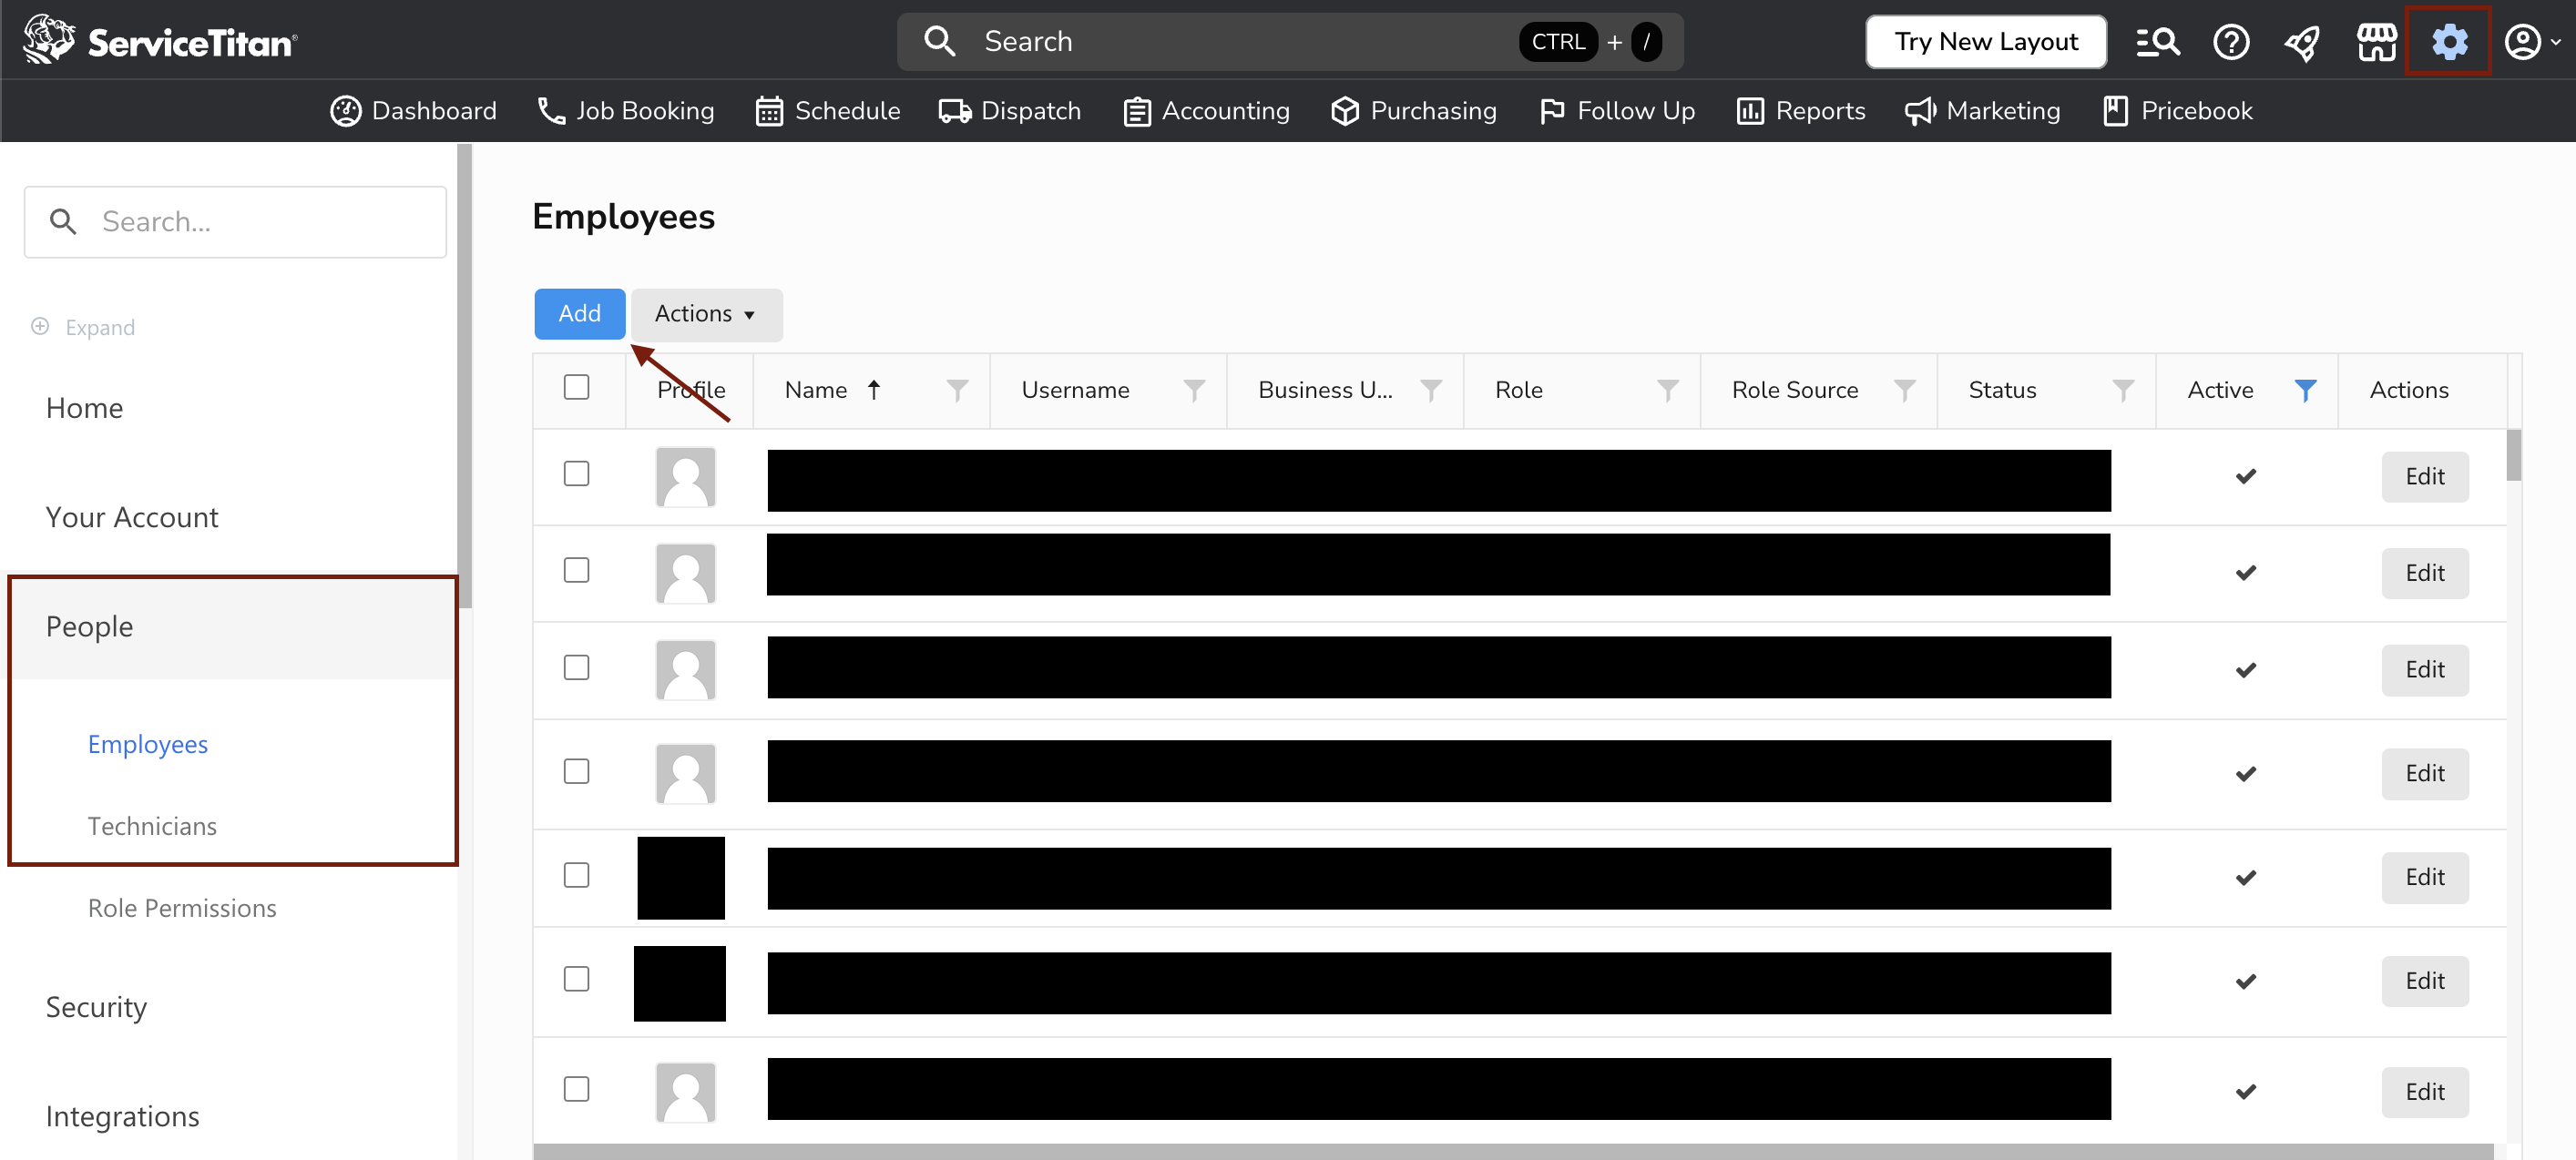
Task: Click the active blue filter icon
Action: point(2305,390)
